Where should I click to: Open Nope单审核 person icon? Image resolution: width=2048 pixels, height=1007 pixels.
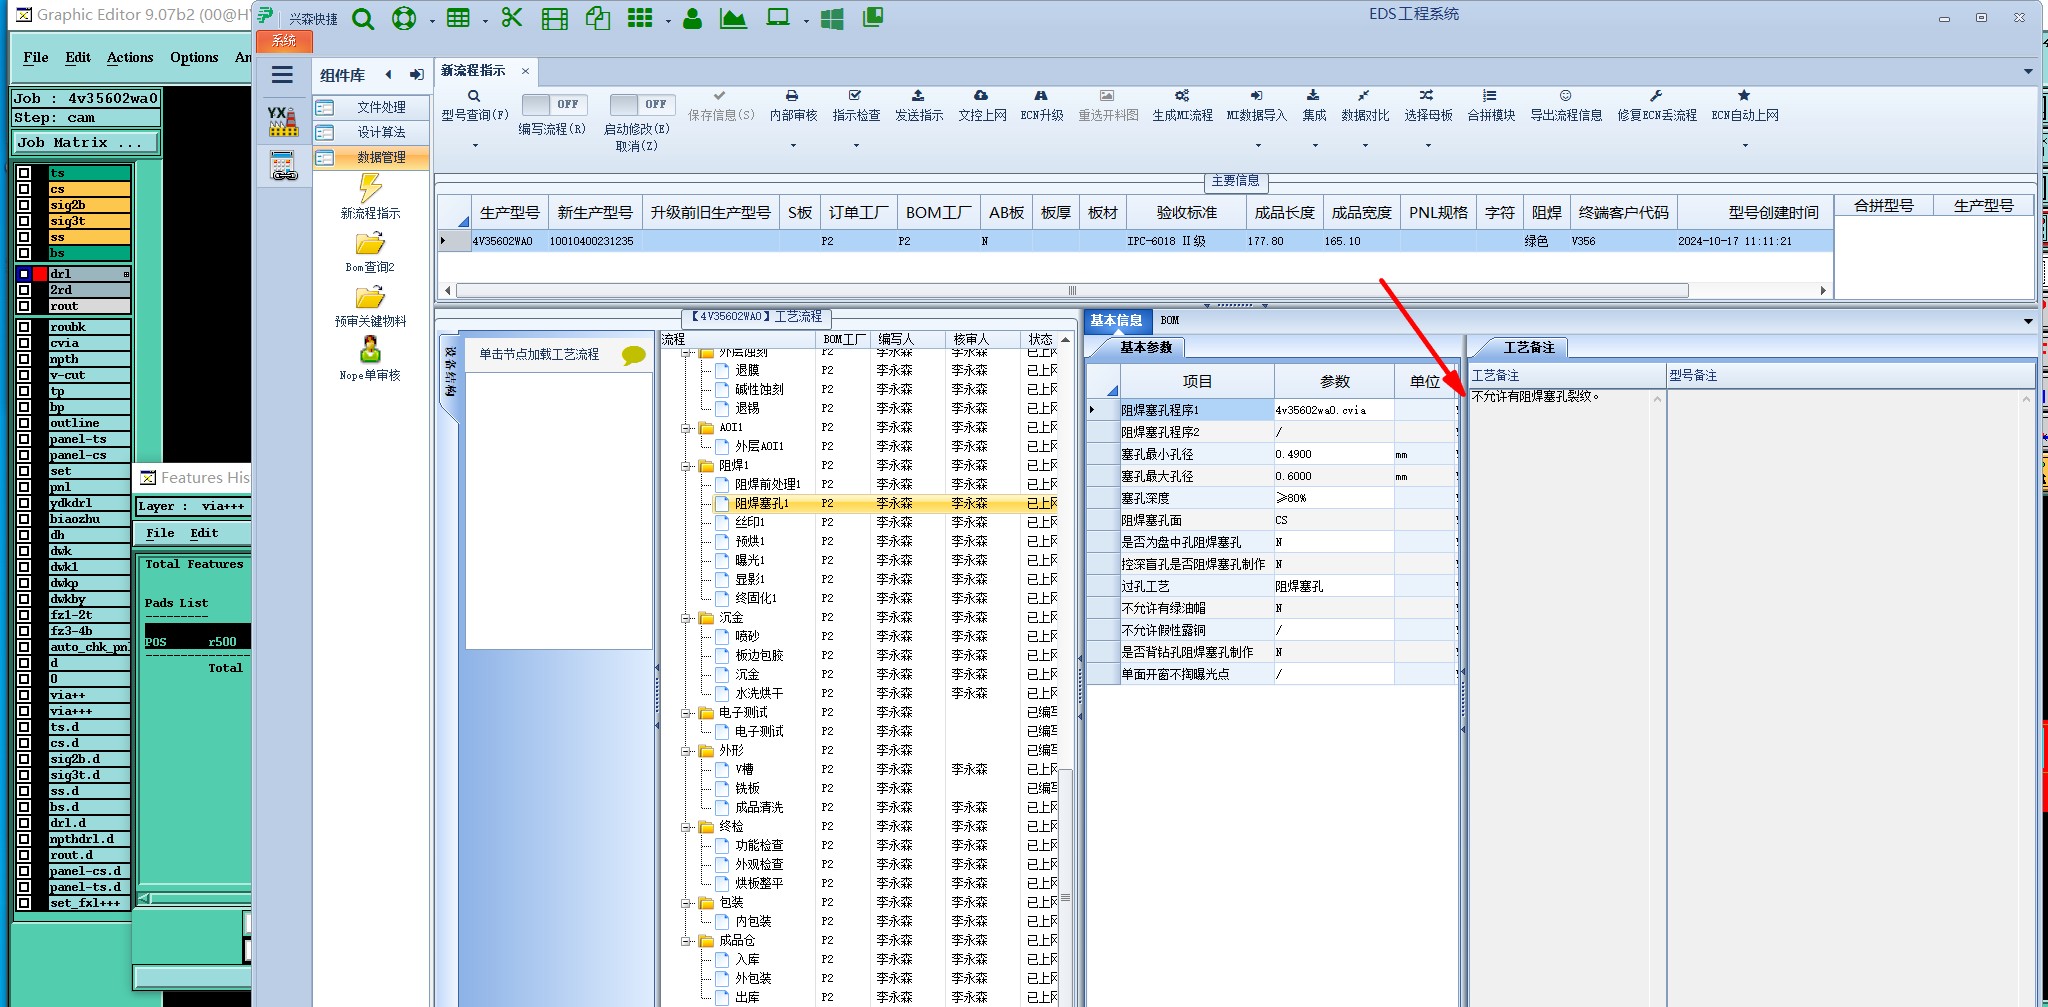370,349
